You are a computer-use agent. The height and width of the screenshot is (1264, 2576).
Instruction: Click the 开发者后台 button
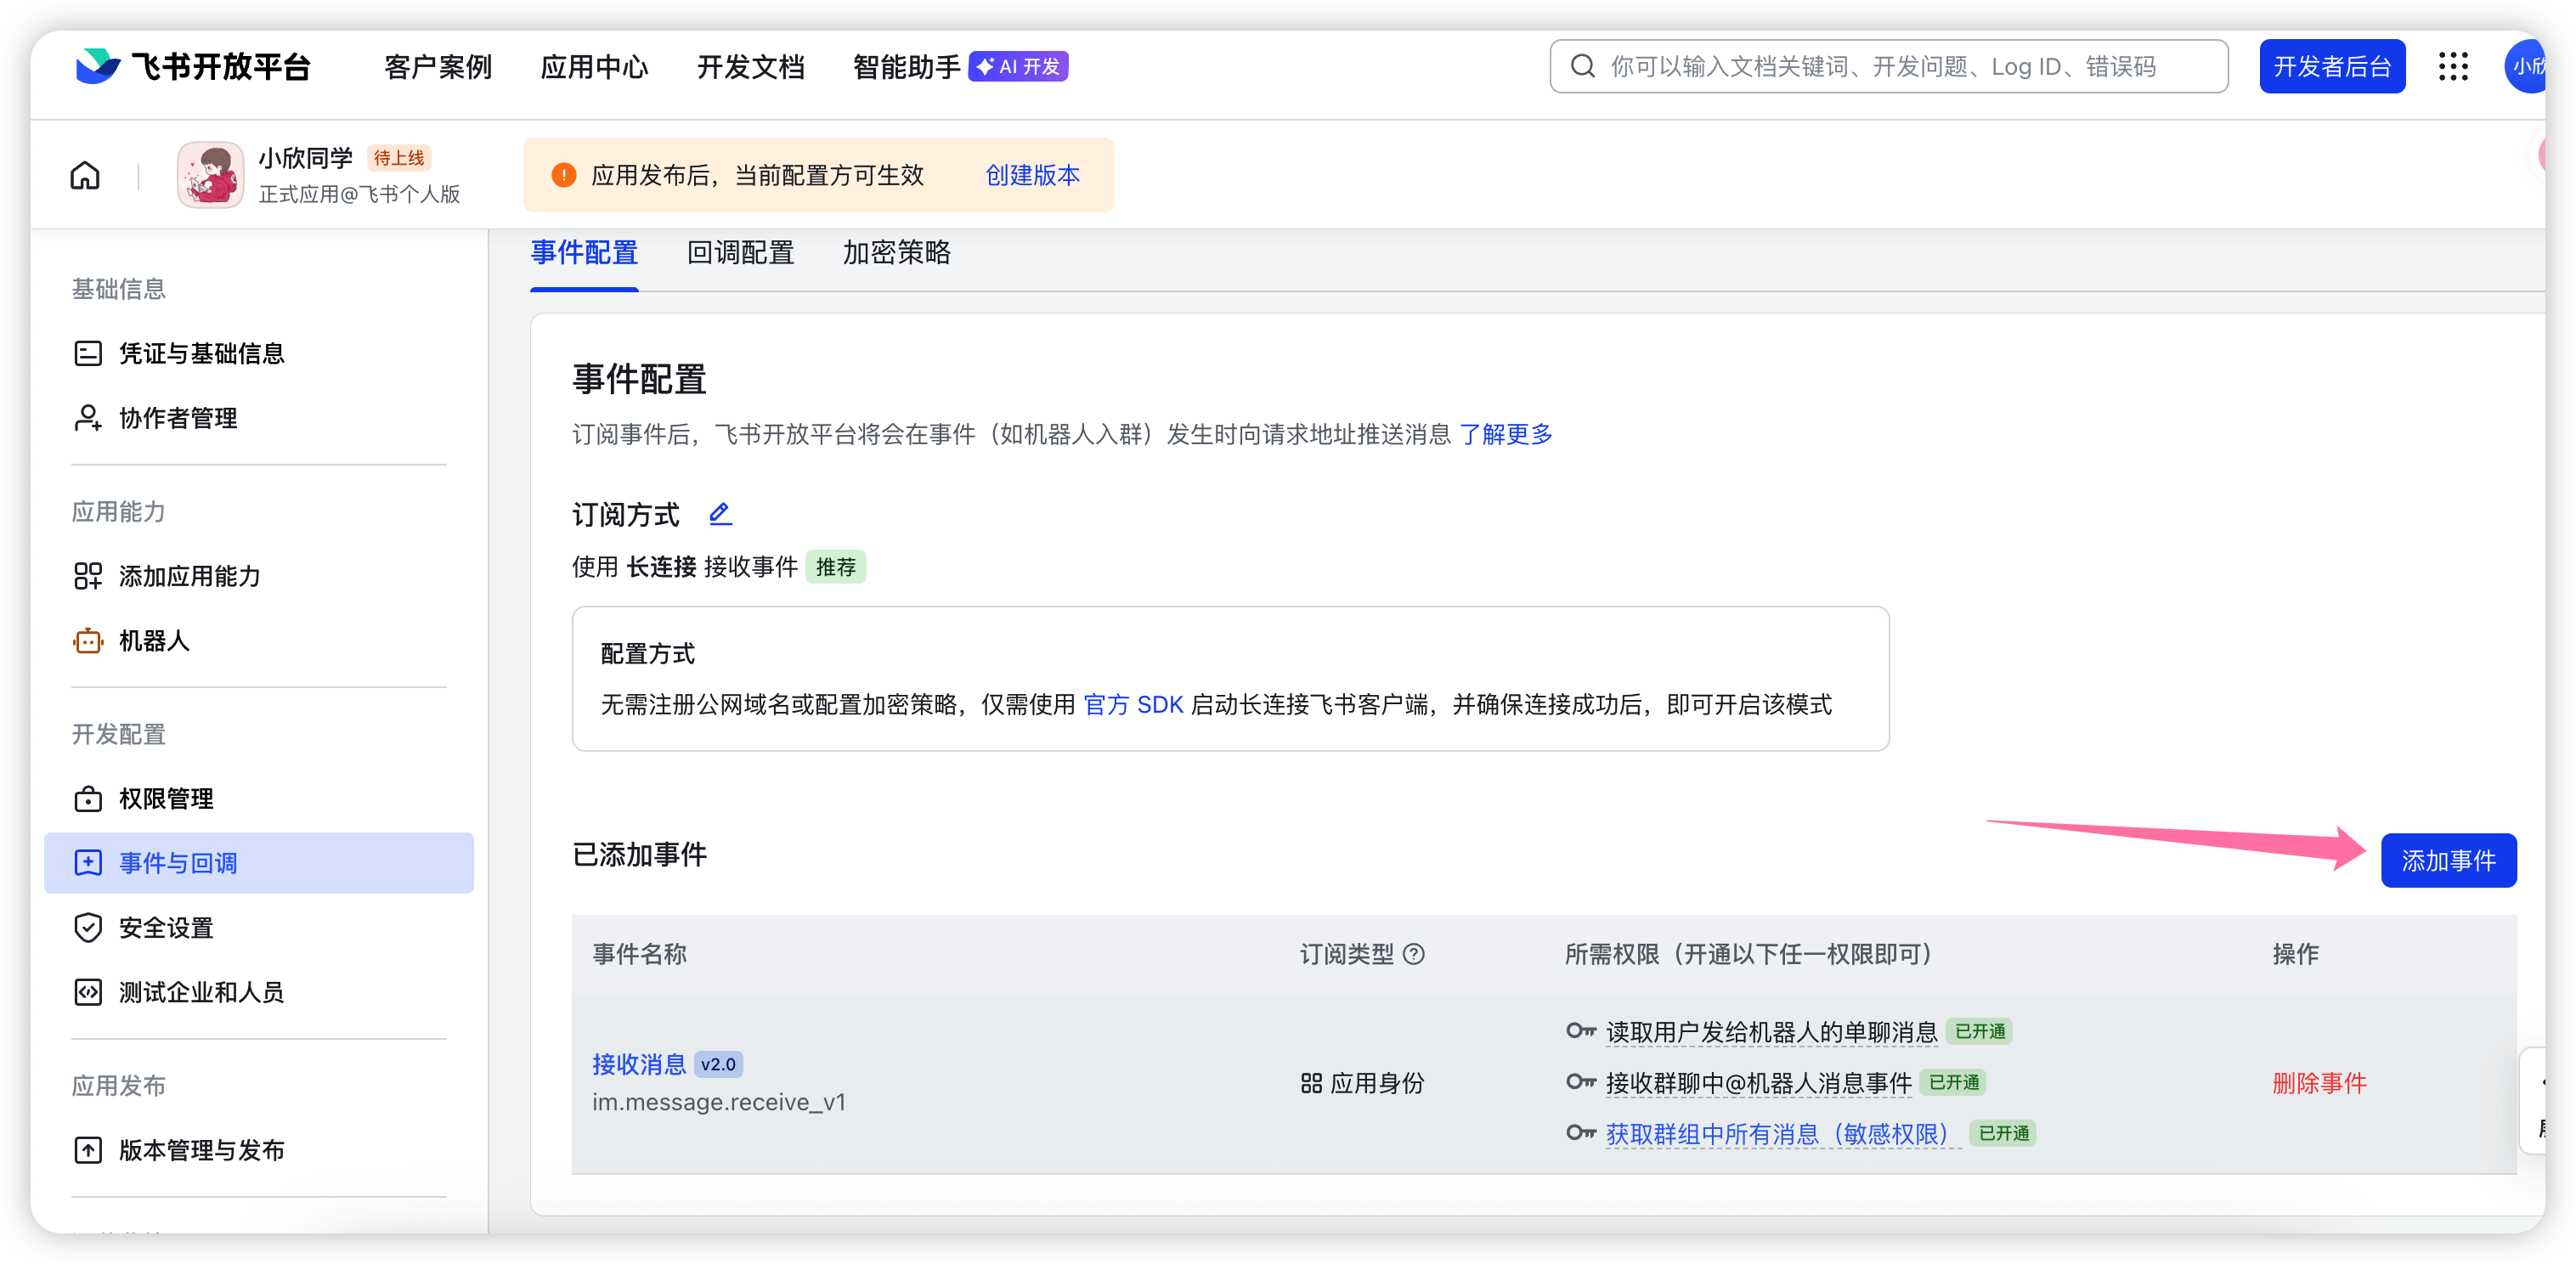coord(2331,67)
